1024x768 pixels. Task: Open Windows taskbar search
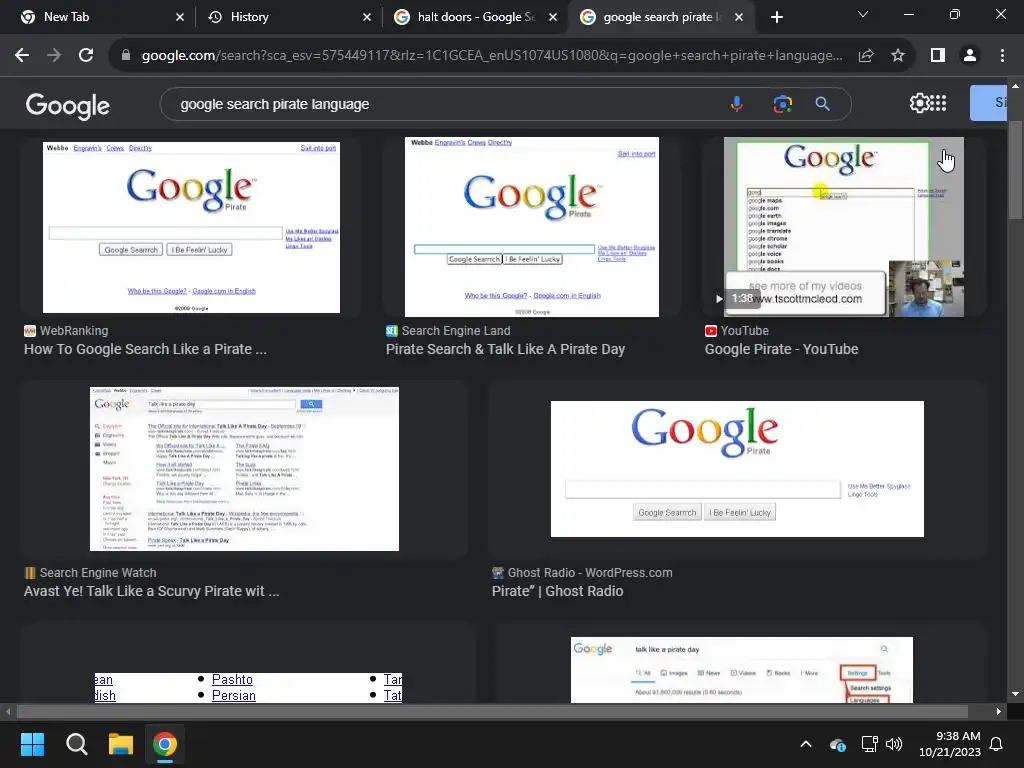(x=76, y=744)
